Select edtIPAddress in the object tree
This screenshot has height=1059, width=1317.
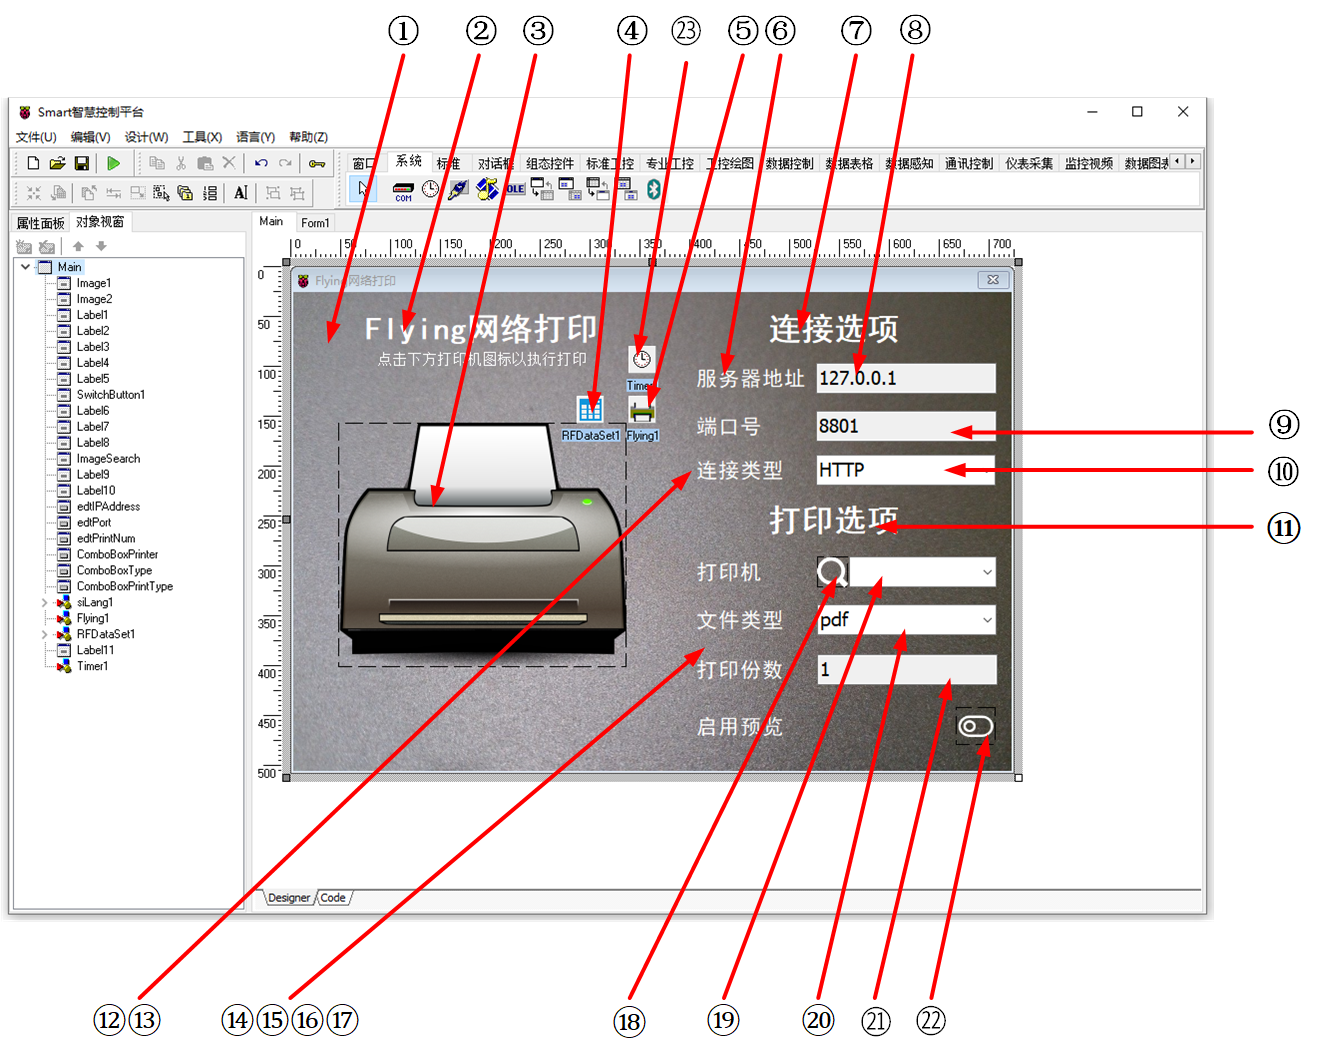point(108,507)
